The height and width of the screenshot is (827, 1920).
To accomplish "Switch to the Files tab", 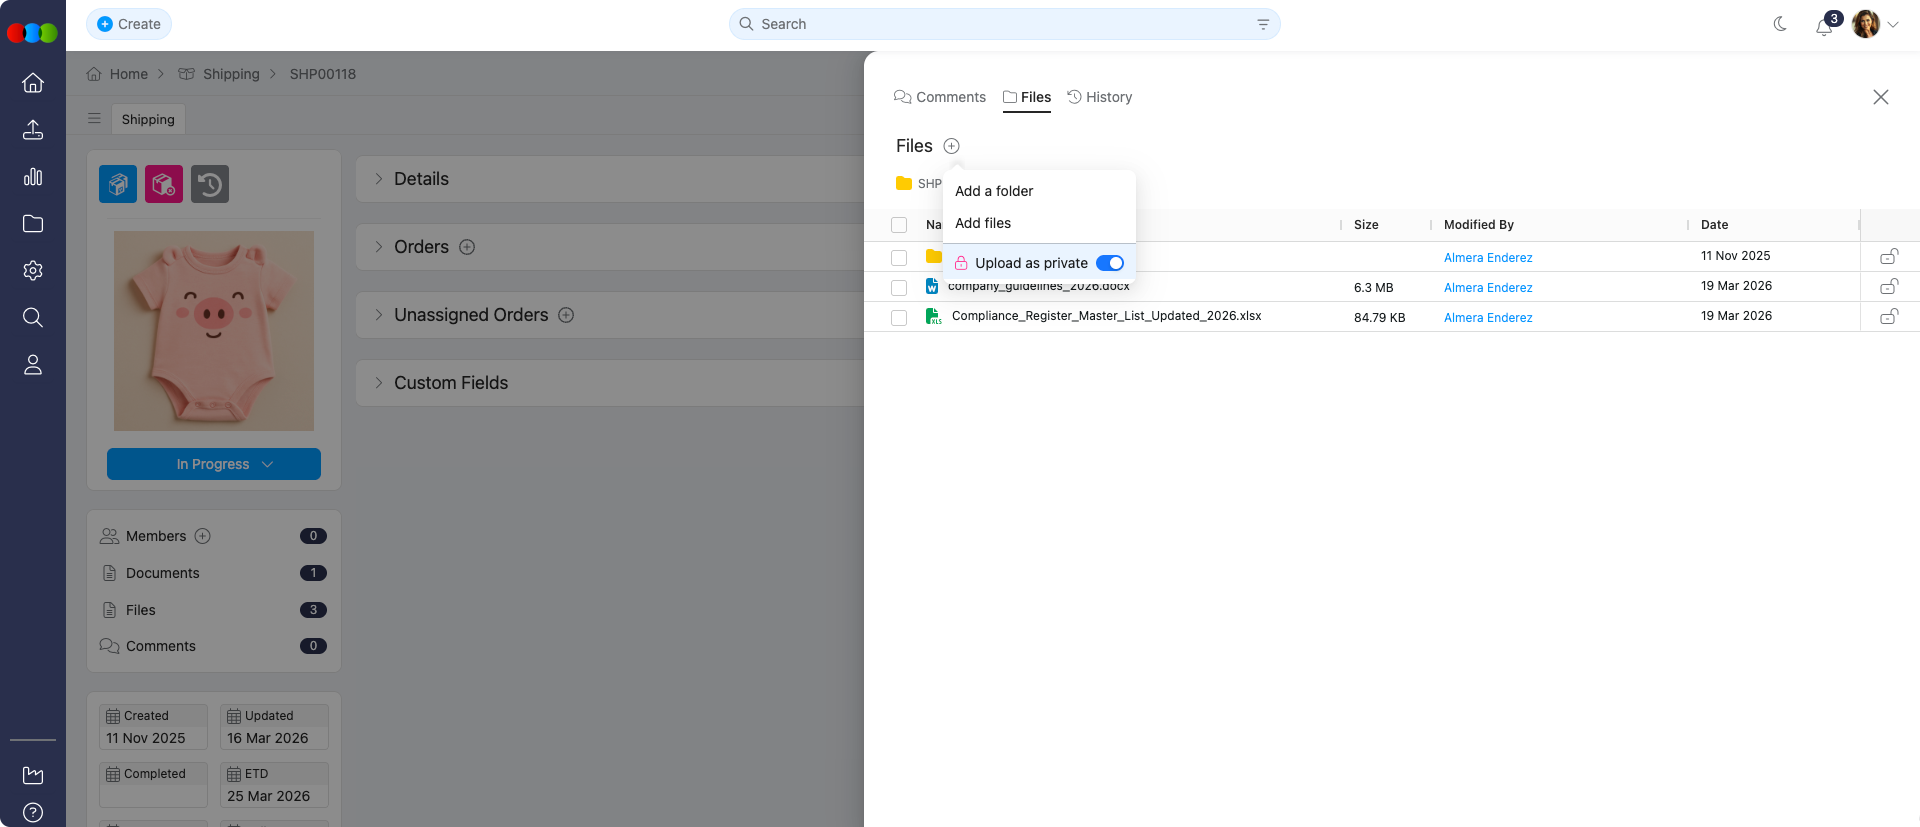I will (1027, 97).
